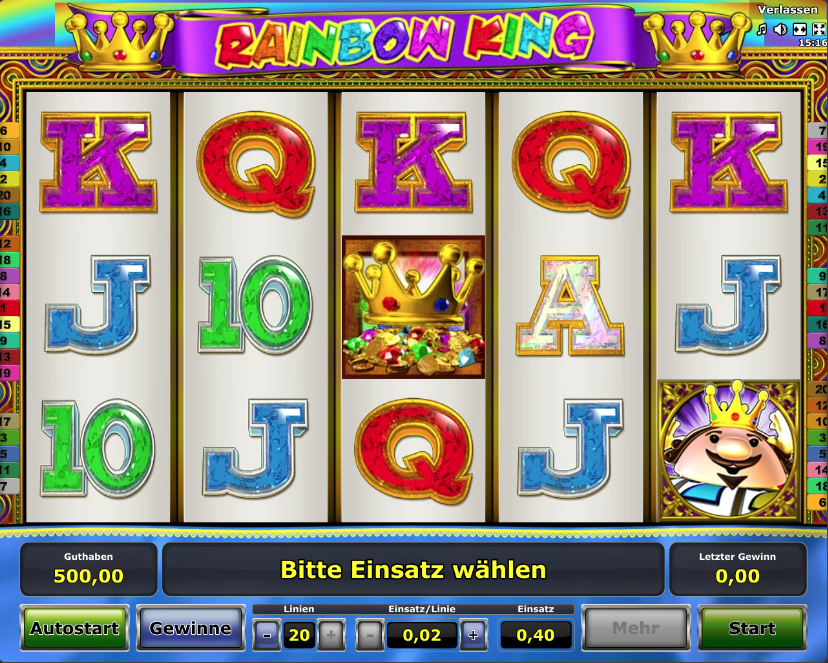Increase Linien with plus button

(331, 635)
